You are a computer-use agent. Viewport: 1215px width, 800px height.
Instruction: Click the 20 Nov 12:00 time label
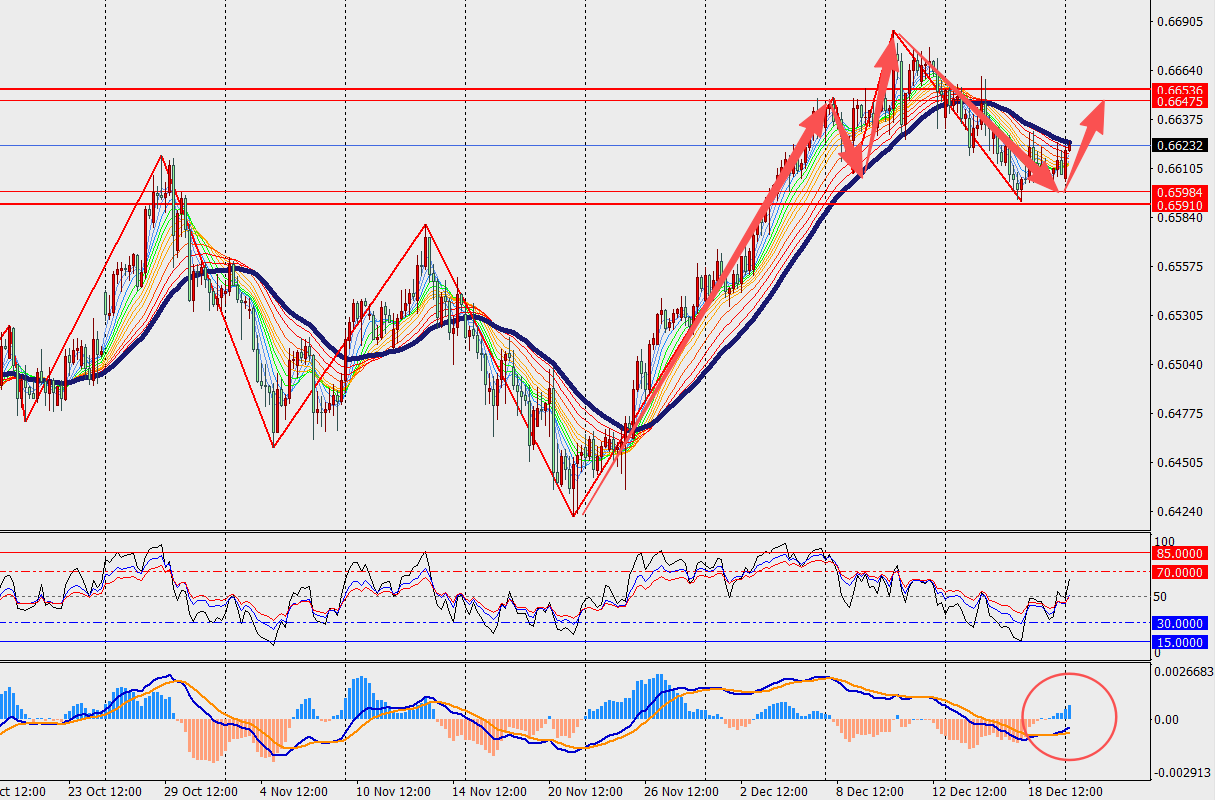point(586,791)
